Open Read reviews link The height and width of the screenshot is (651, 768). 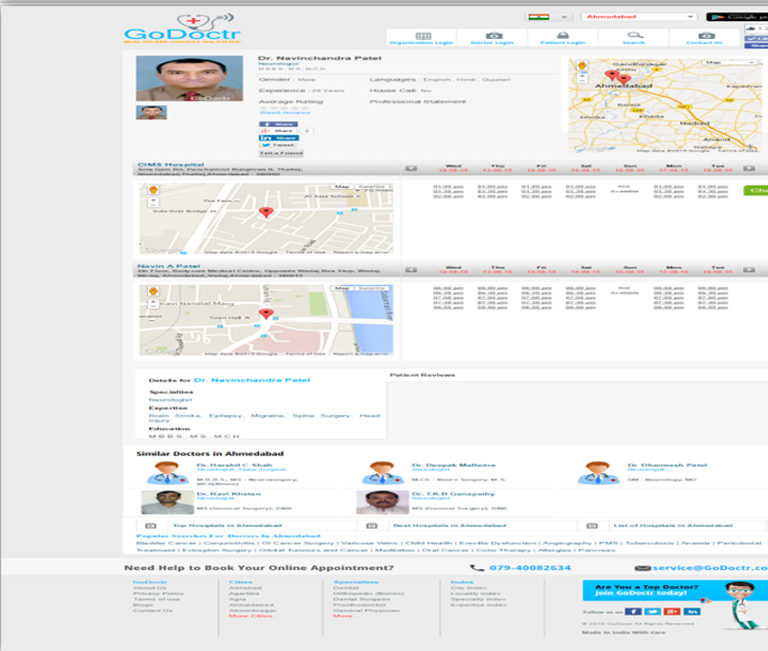(x=285, y=113)
